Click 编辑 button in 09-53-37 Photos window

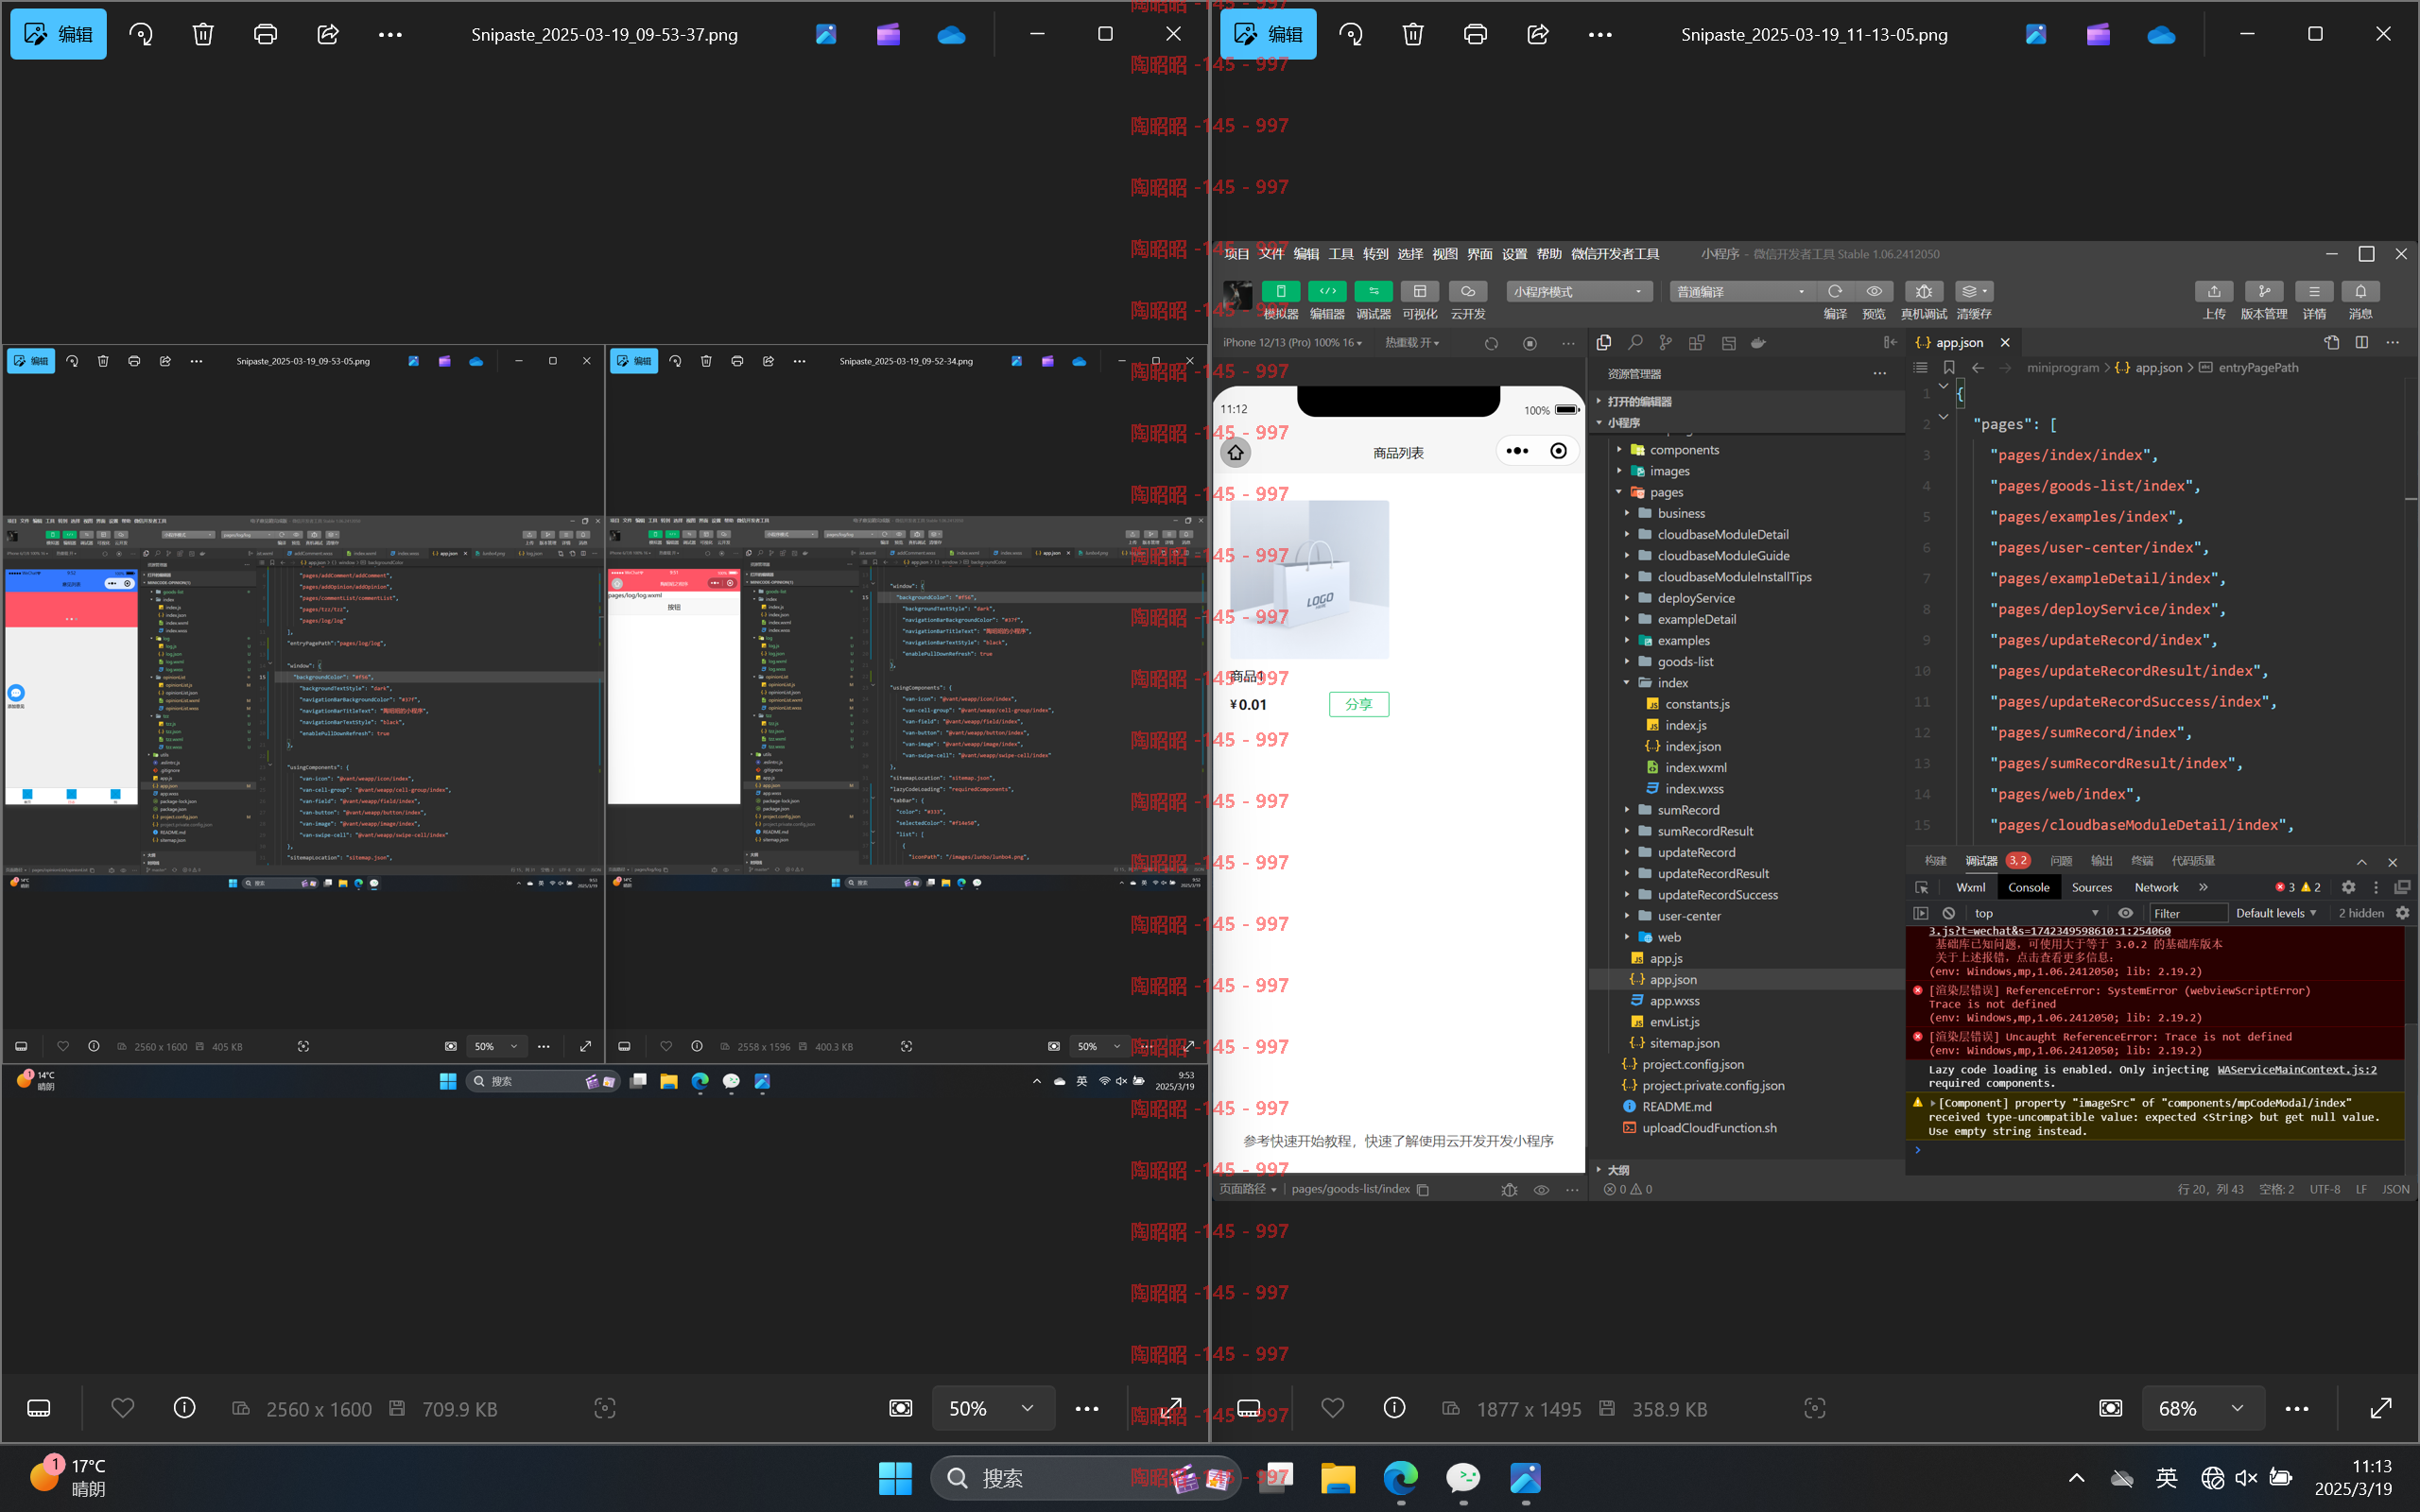[58, 34]
